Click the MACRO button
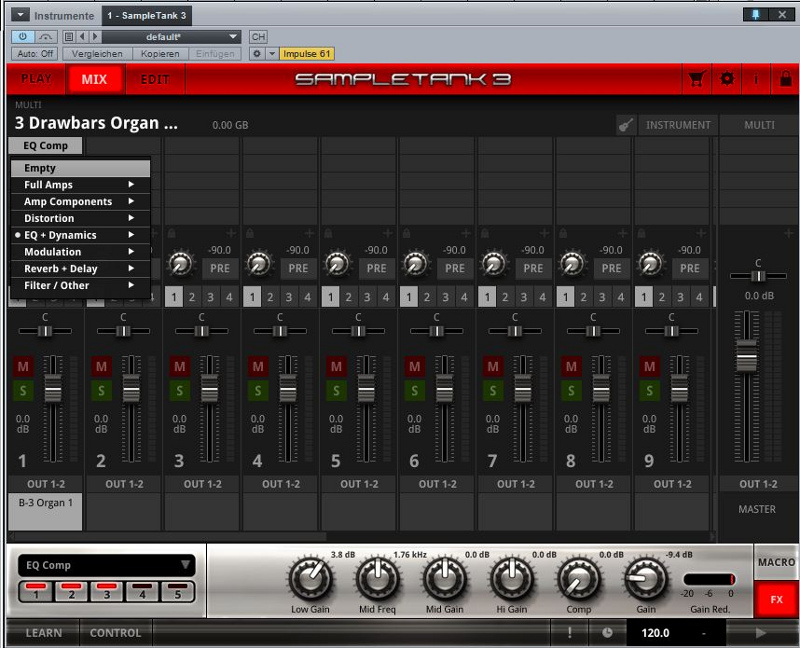This screenshot has height=648, width=800. click(x=776, y=562)
